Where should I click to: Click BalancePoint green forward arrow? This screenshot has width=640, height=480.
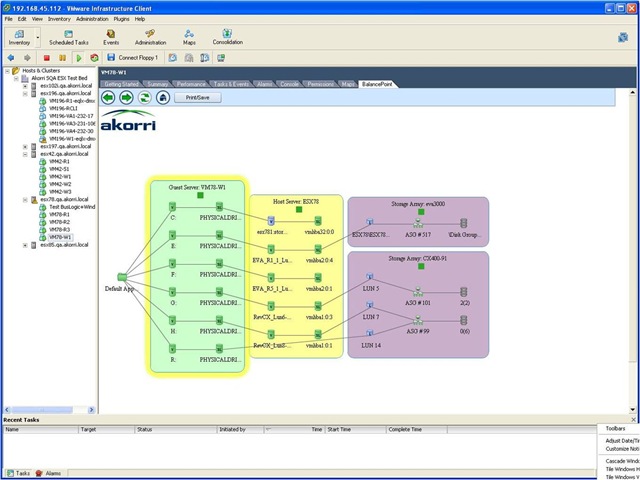[127, 98]
